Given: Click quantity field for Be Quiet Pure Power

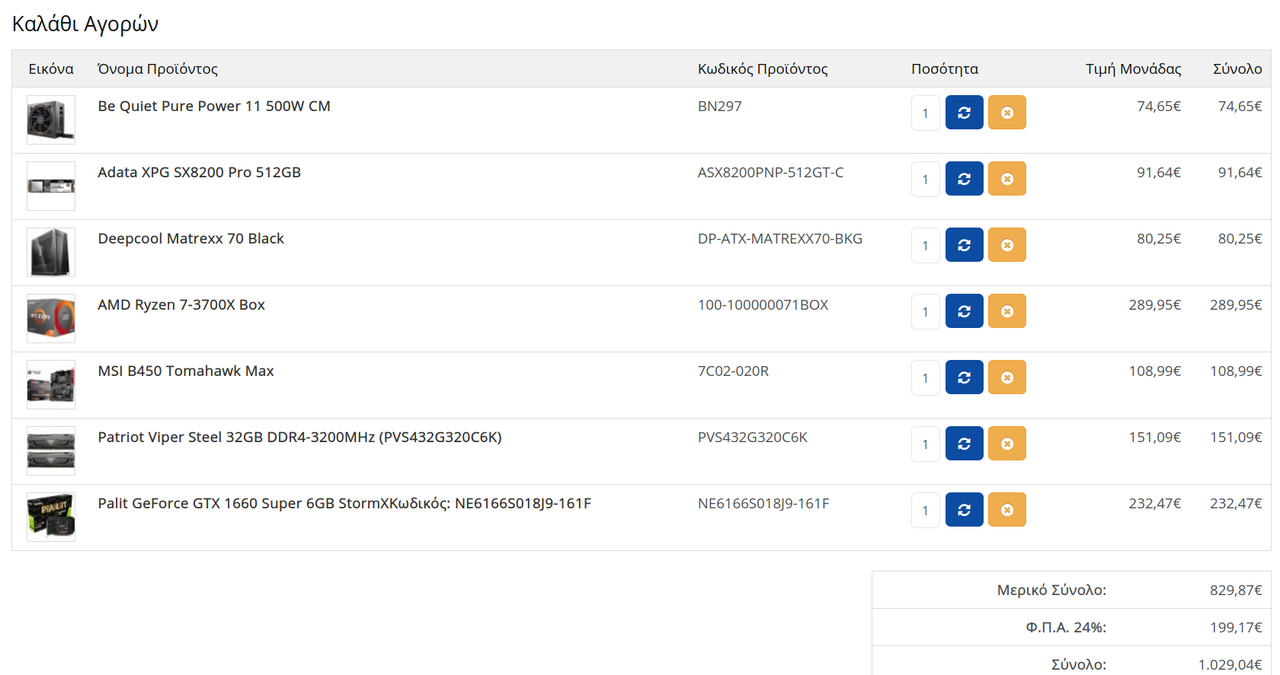Looking at the screenshot, I should [x=926, y=113].
